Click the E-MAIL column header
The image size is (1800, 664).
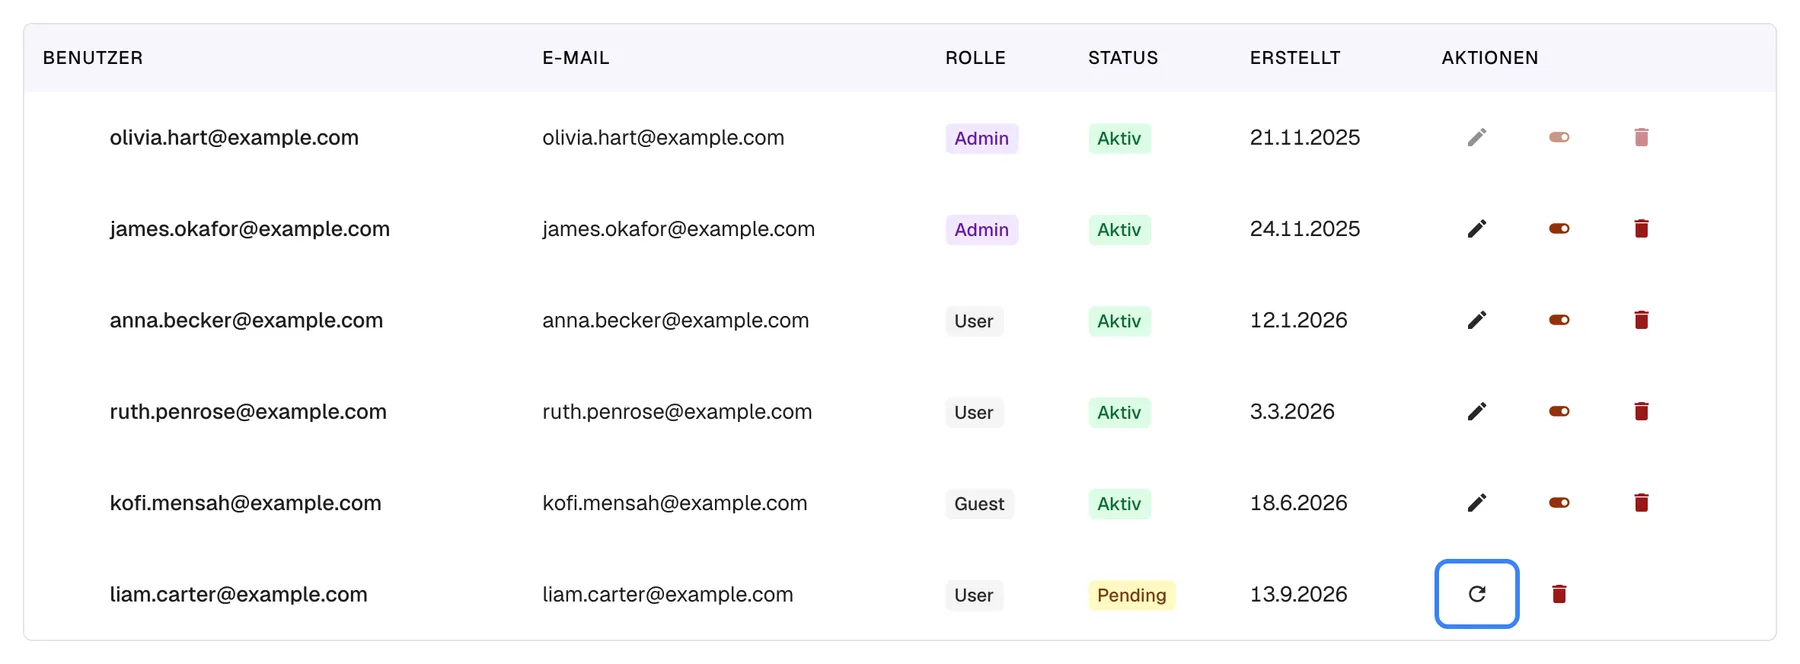pos(576,58)
